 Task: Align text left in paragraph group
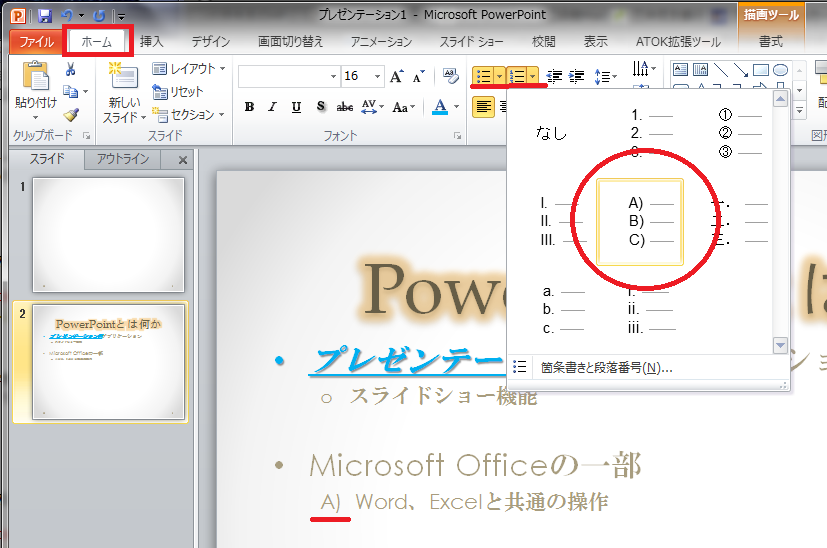click(x=483, y=107)
